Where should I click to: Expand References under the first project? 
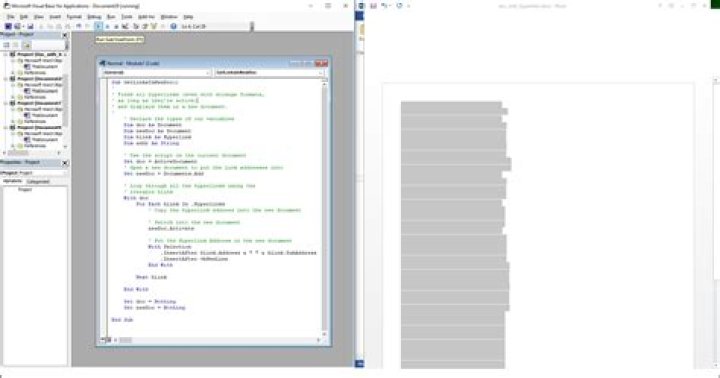pyautogui.click(x=13, y=73)
